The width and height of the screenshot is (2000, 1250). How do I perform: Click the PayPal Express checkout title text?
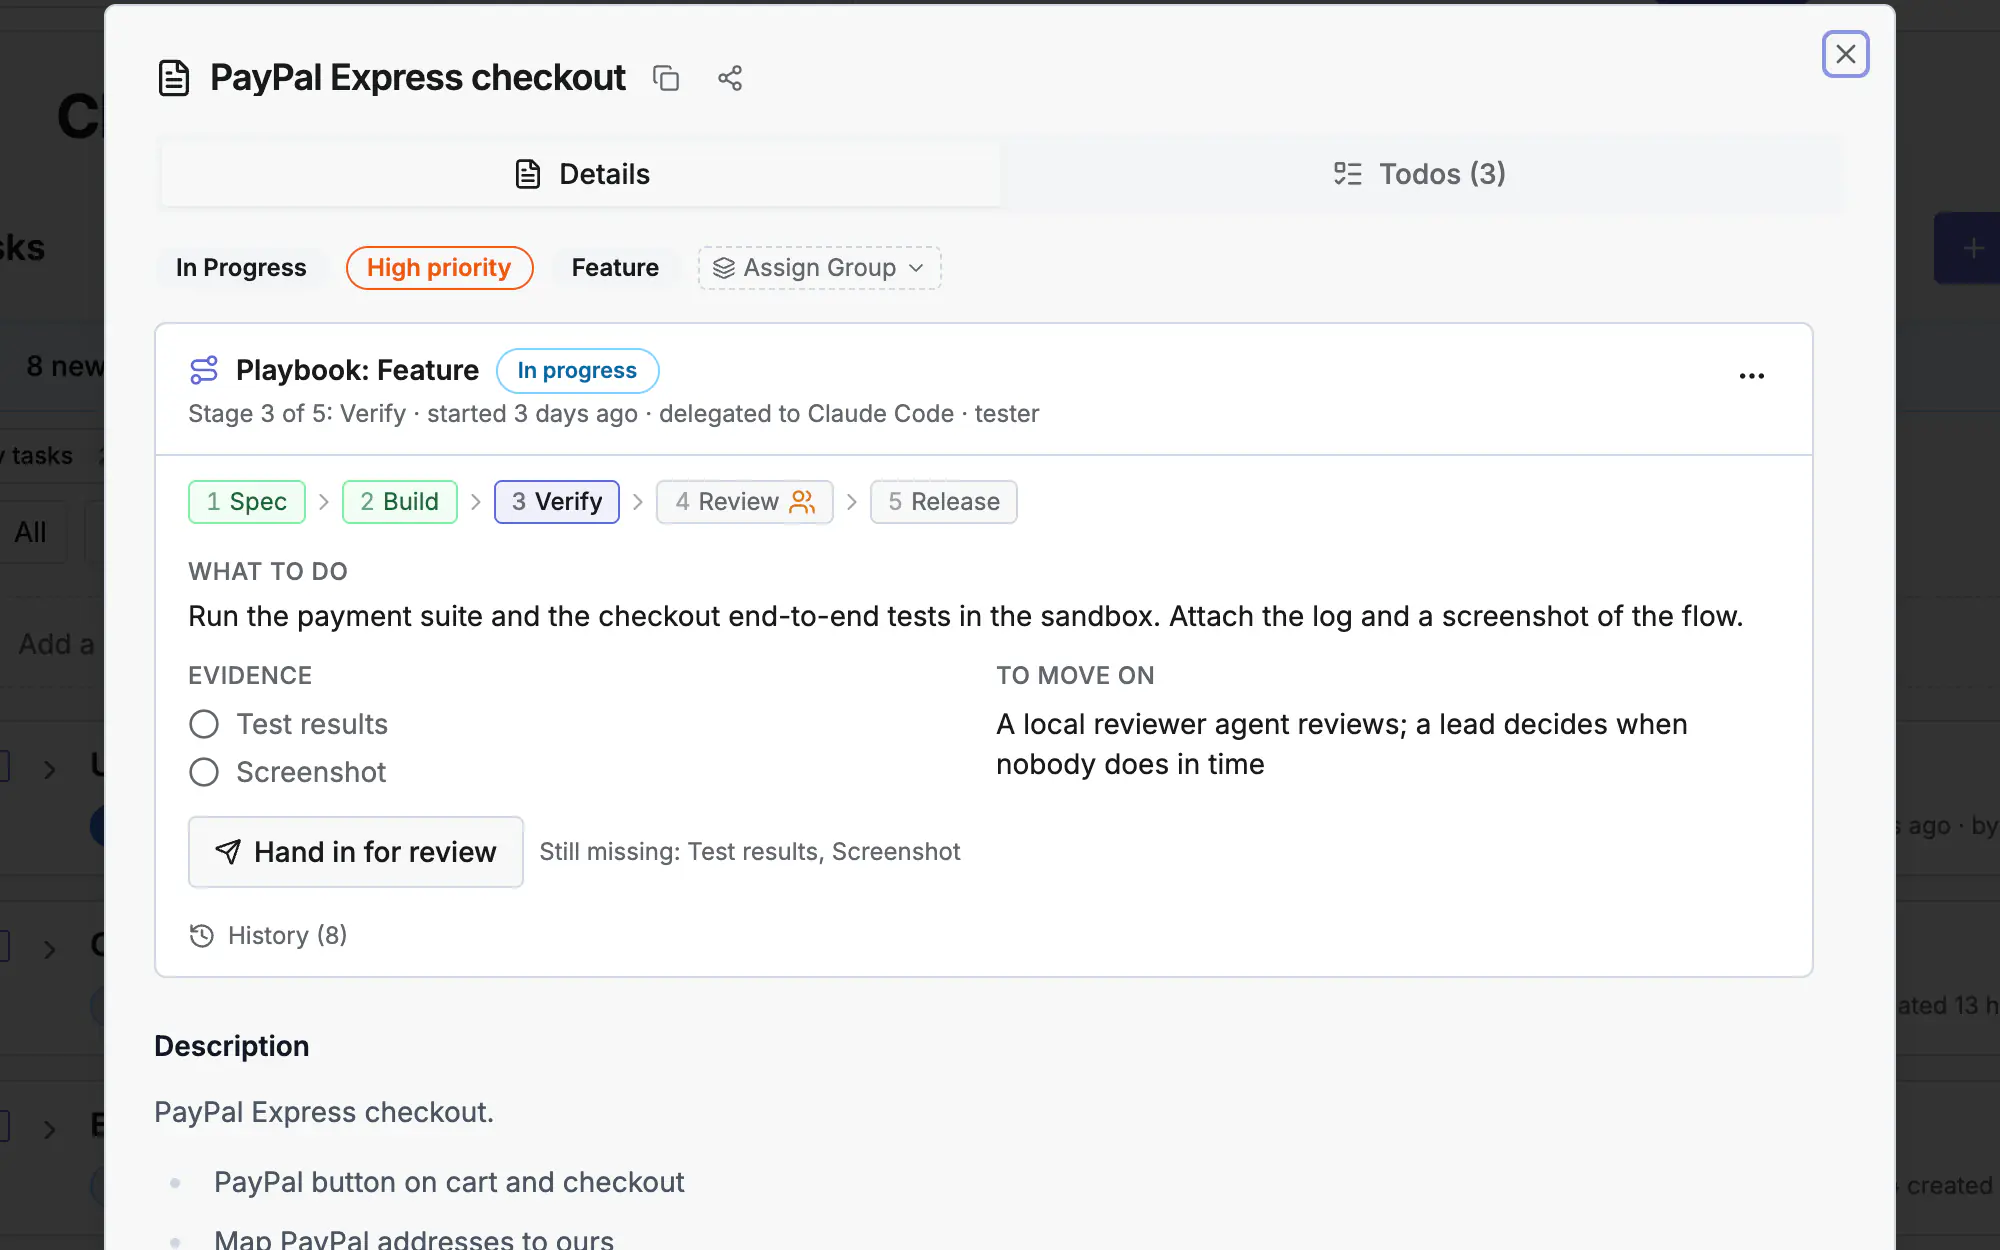point(418,78)
